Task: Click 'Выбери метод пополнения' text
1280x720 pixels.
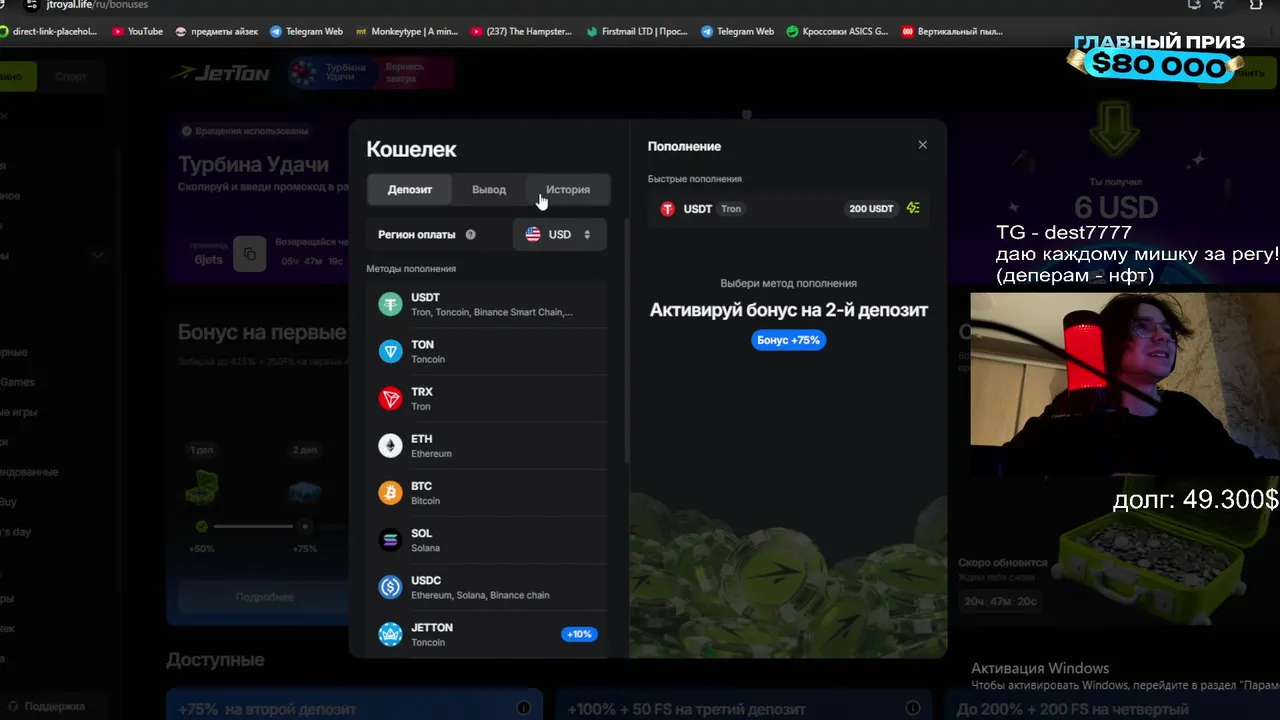Action: [788, 283]
